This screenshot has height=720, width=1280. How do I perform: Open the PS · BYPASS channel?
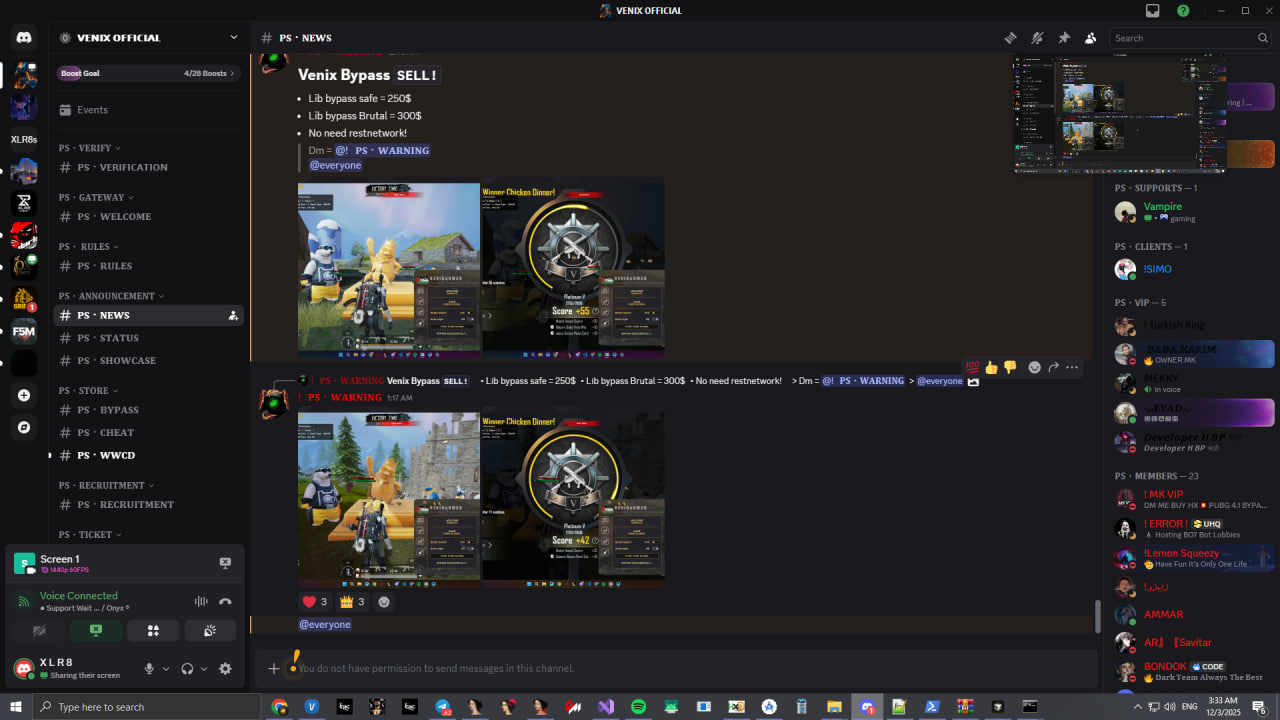pyautogui.click(x=148, y=410)
